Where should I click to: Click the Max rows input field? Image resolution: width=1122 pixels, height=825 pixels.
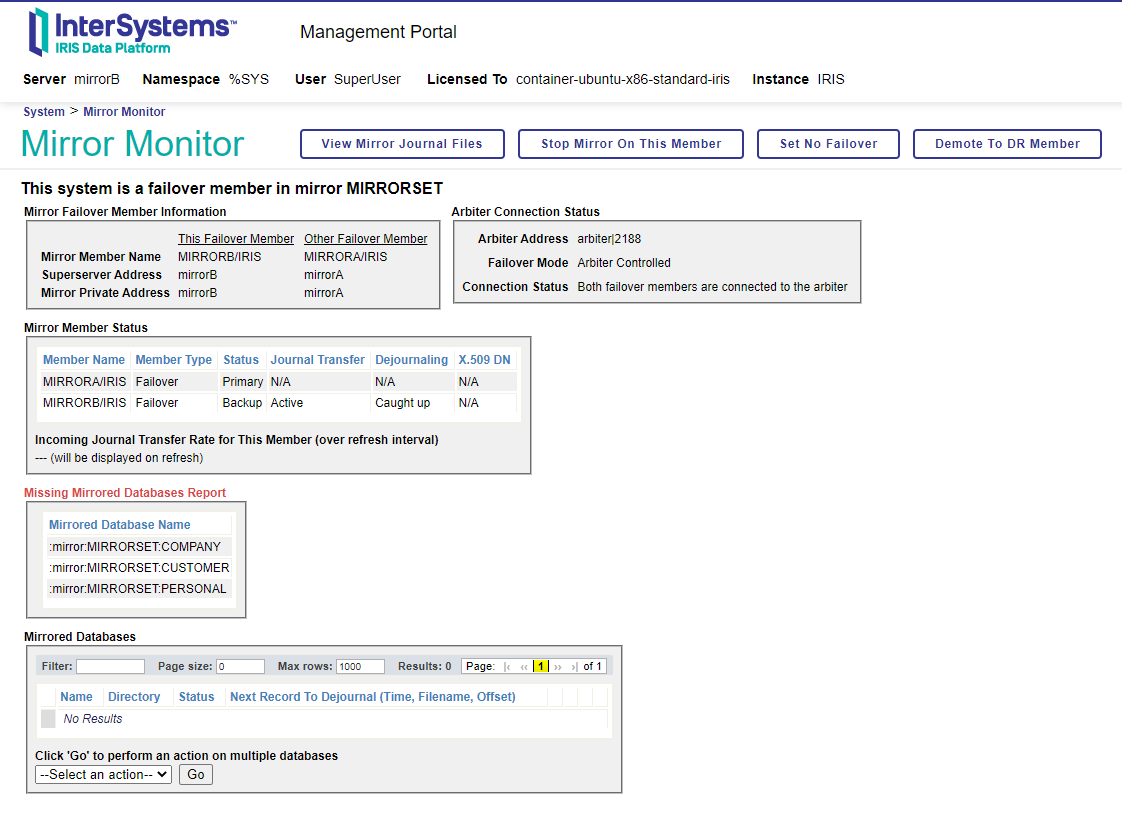pos(360,666)
